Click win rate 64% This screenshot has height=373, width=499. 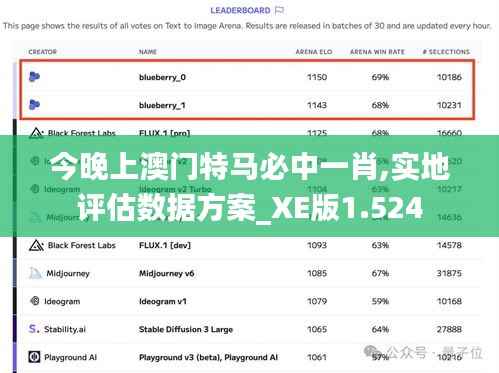pyautogui.click(x=380, y=329)
